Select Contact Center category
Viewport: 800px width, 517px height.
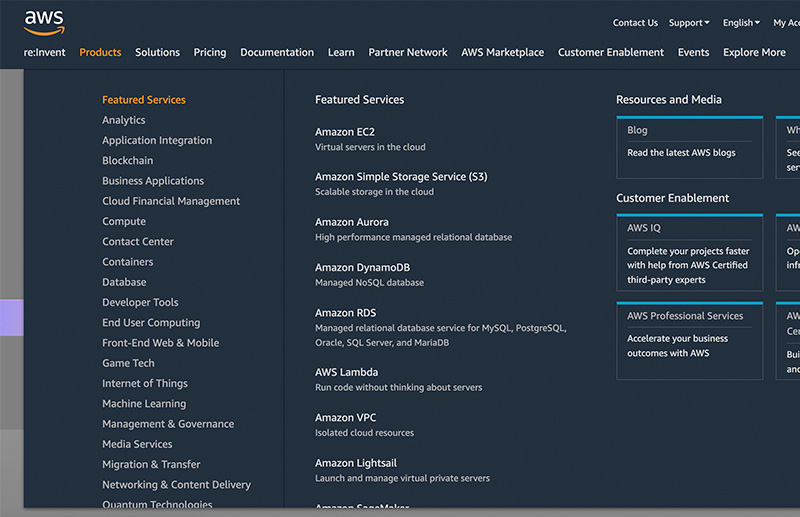[138, 241]
